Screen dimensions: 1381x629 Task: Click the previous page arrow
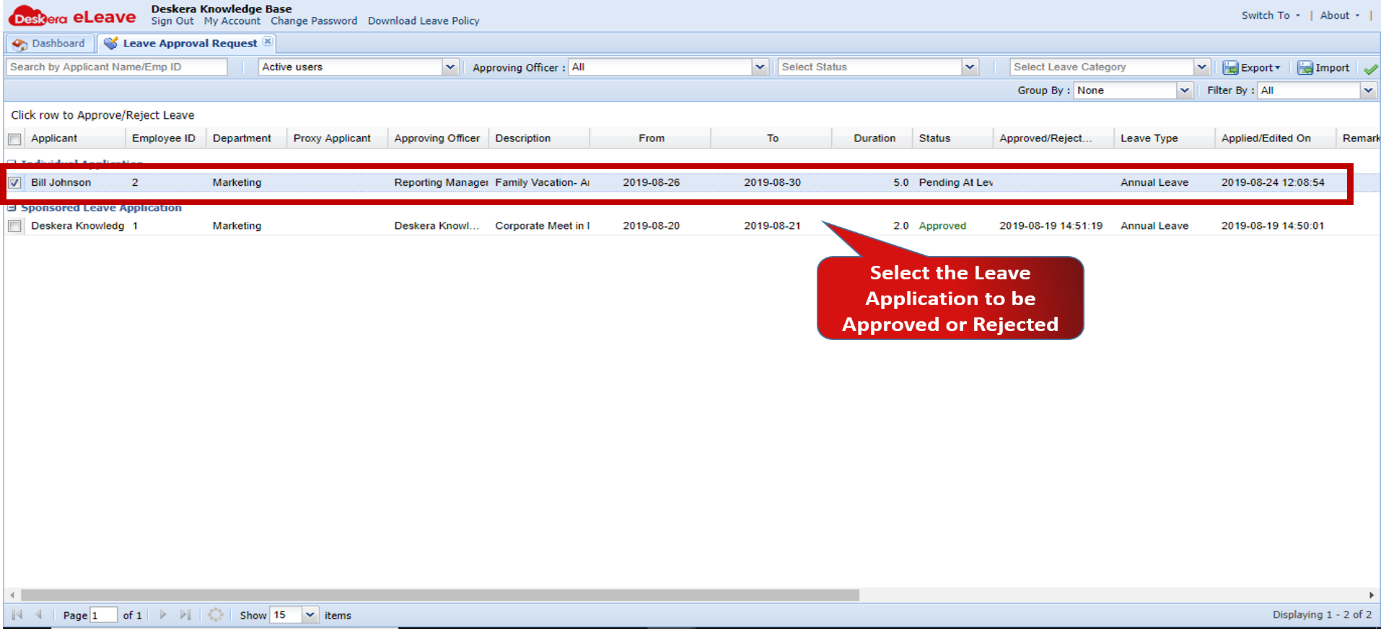point(40,615)
